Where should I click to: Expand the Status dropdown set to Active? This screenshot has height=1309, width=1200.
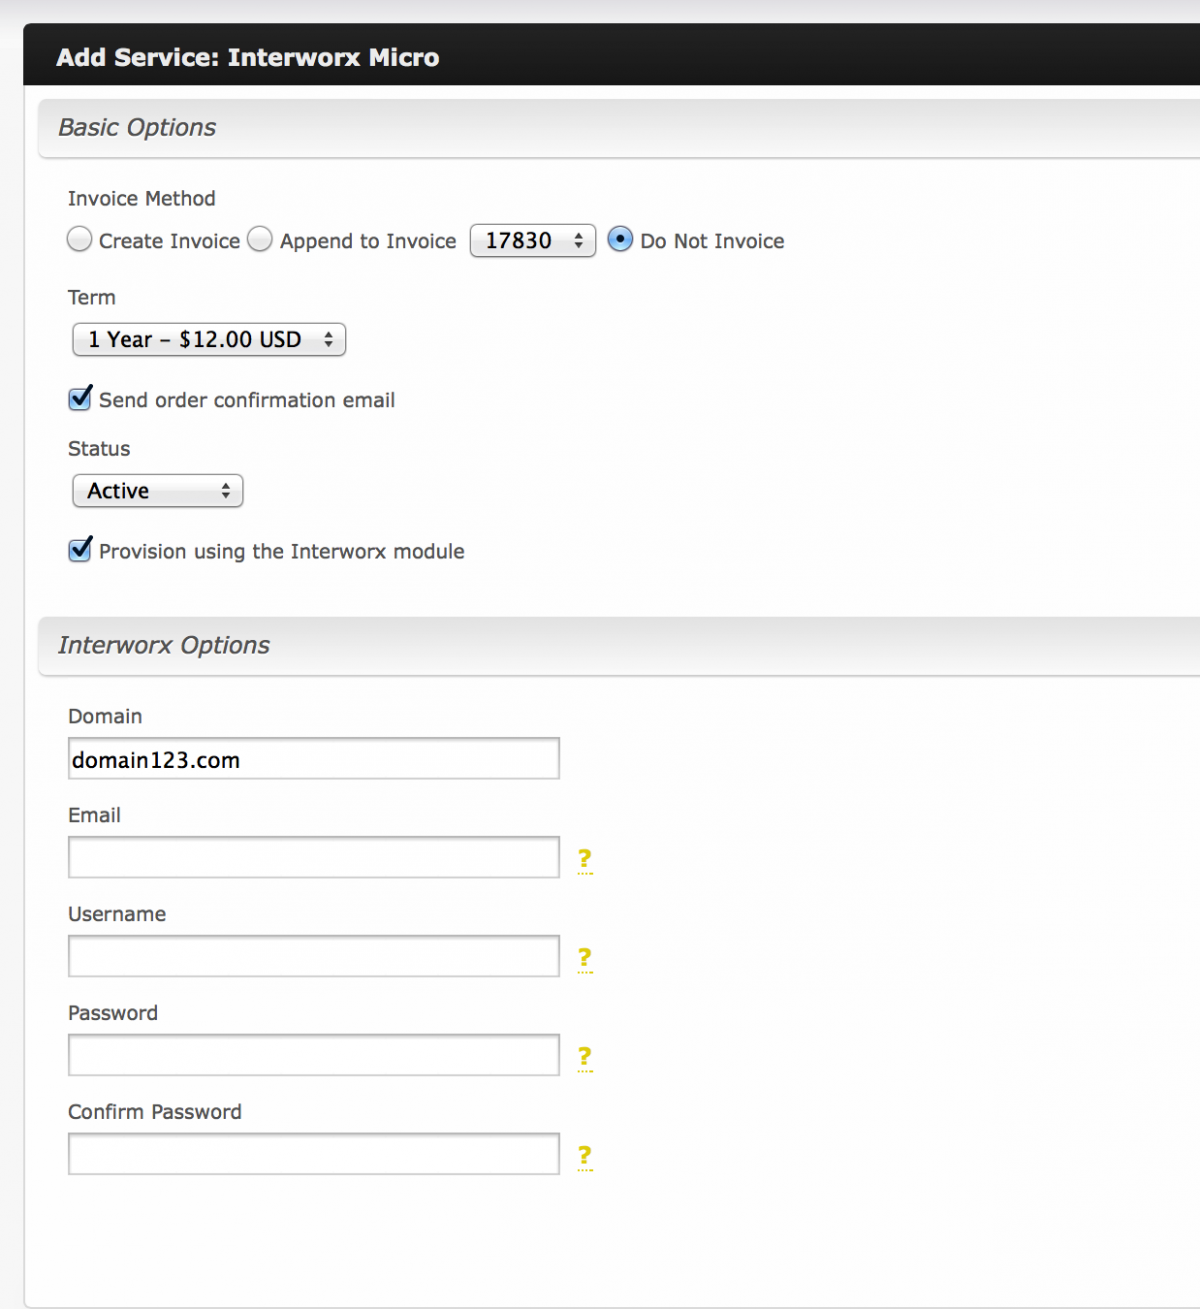coord(158,491)
